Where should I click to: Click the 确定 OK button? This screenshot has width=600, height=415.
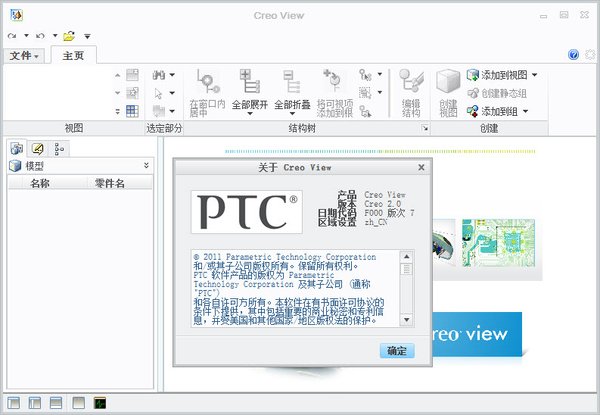(397, 351)
